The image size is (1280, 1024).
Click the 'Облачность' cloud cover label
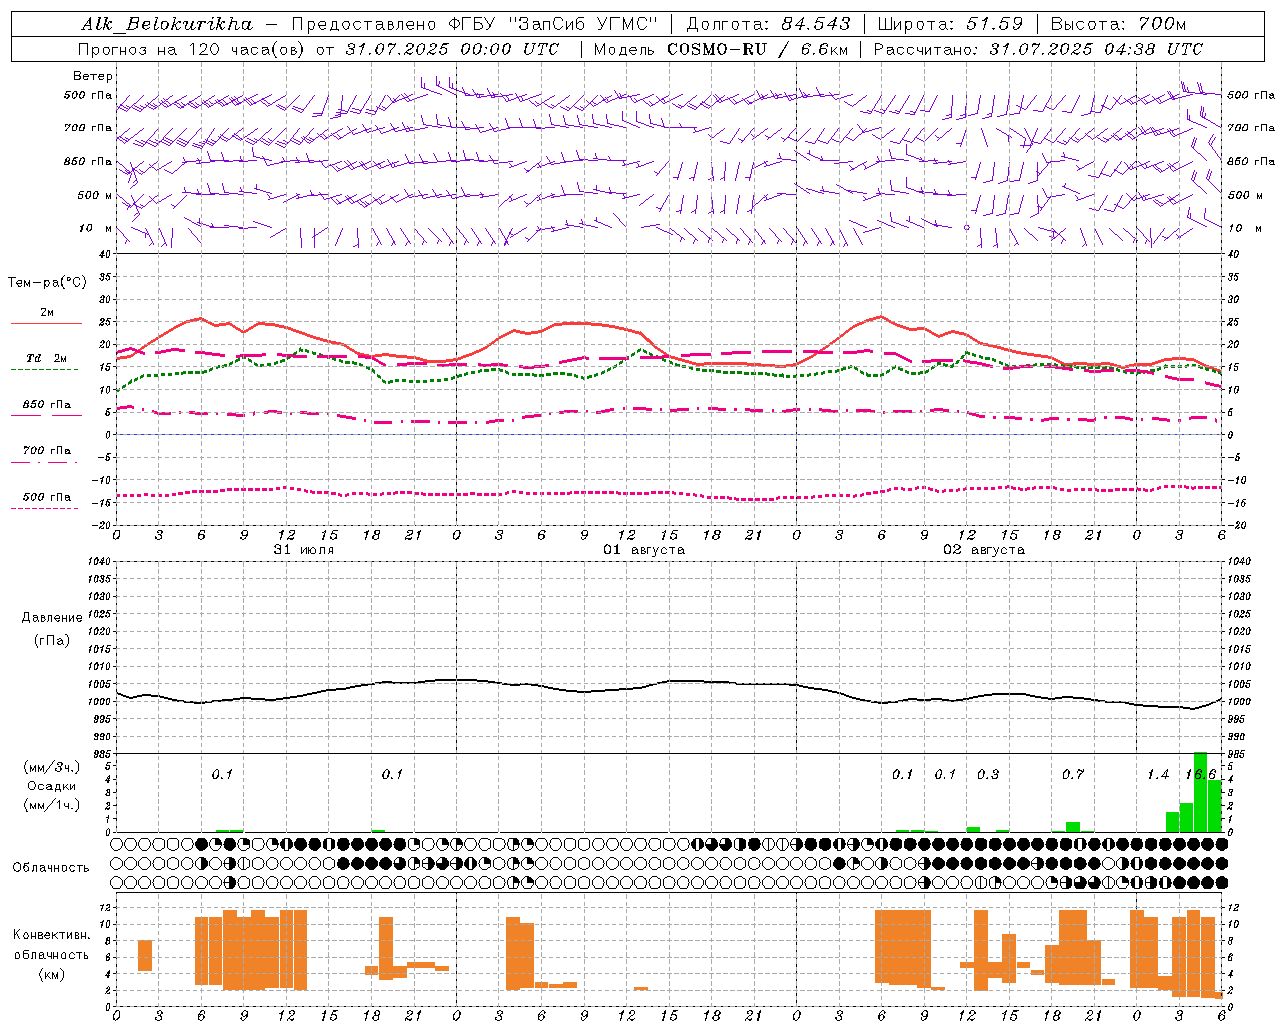(x=51, y=868)
